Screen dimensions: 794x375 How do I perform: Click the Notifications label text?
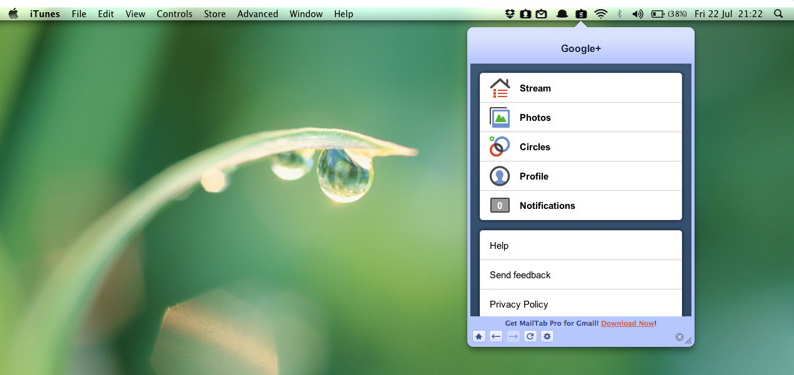tap(547, 205)
